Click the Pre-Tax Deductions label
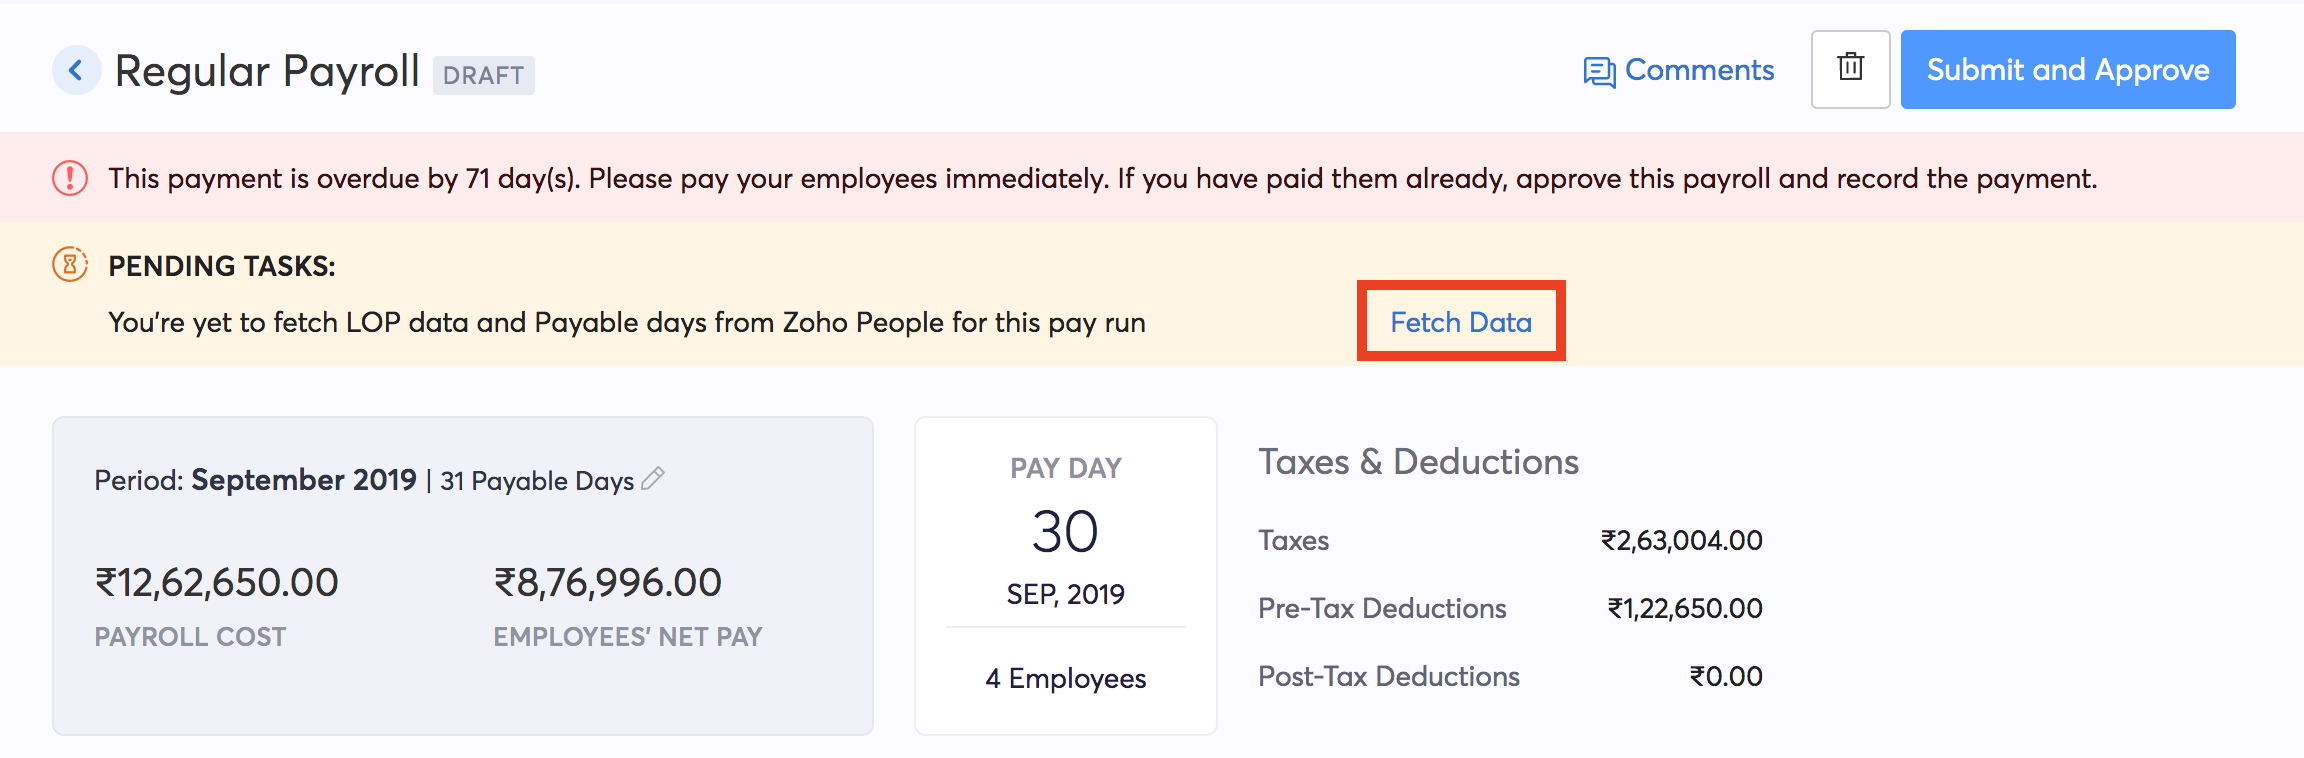The width and height of the screenshot is (2304, 758). (x=1382, y=608)
